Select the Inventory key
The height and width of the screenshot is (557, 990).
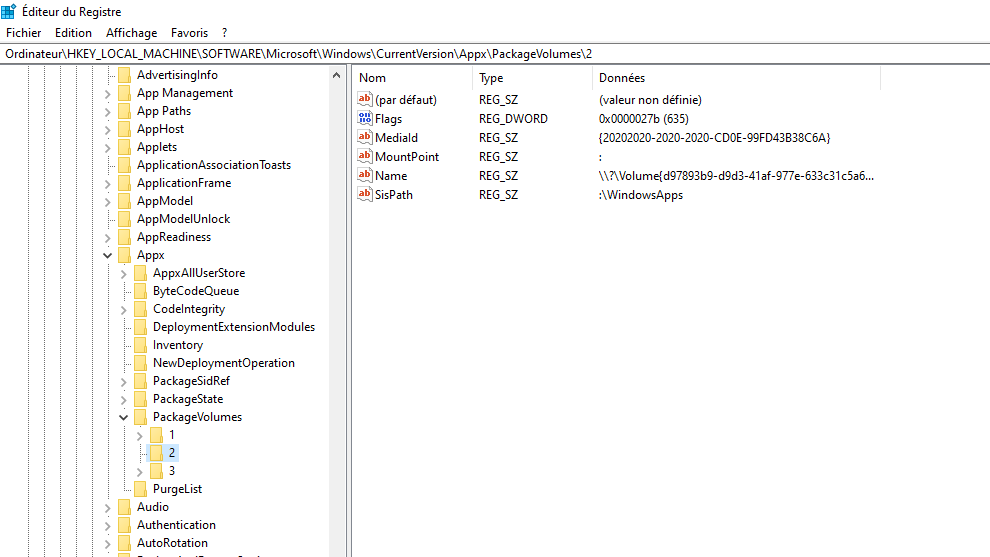point(177,345)
